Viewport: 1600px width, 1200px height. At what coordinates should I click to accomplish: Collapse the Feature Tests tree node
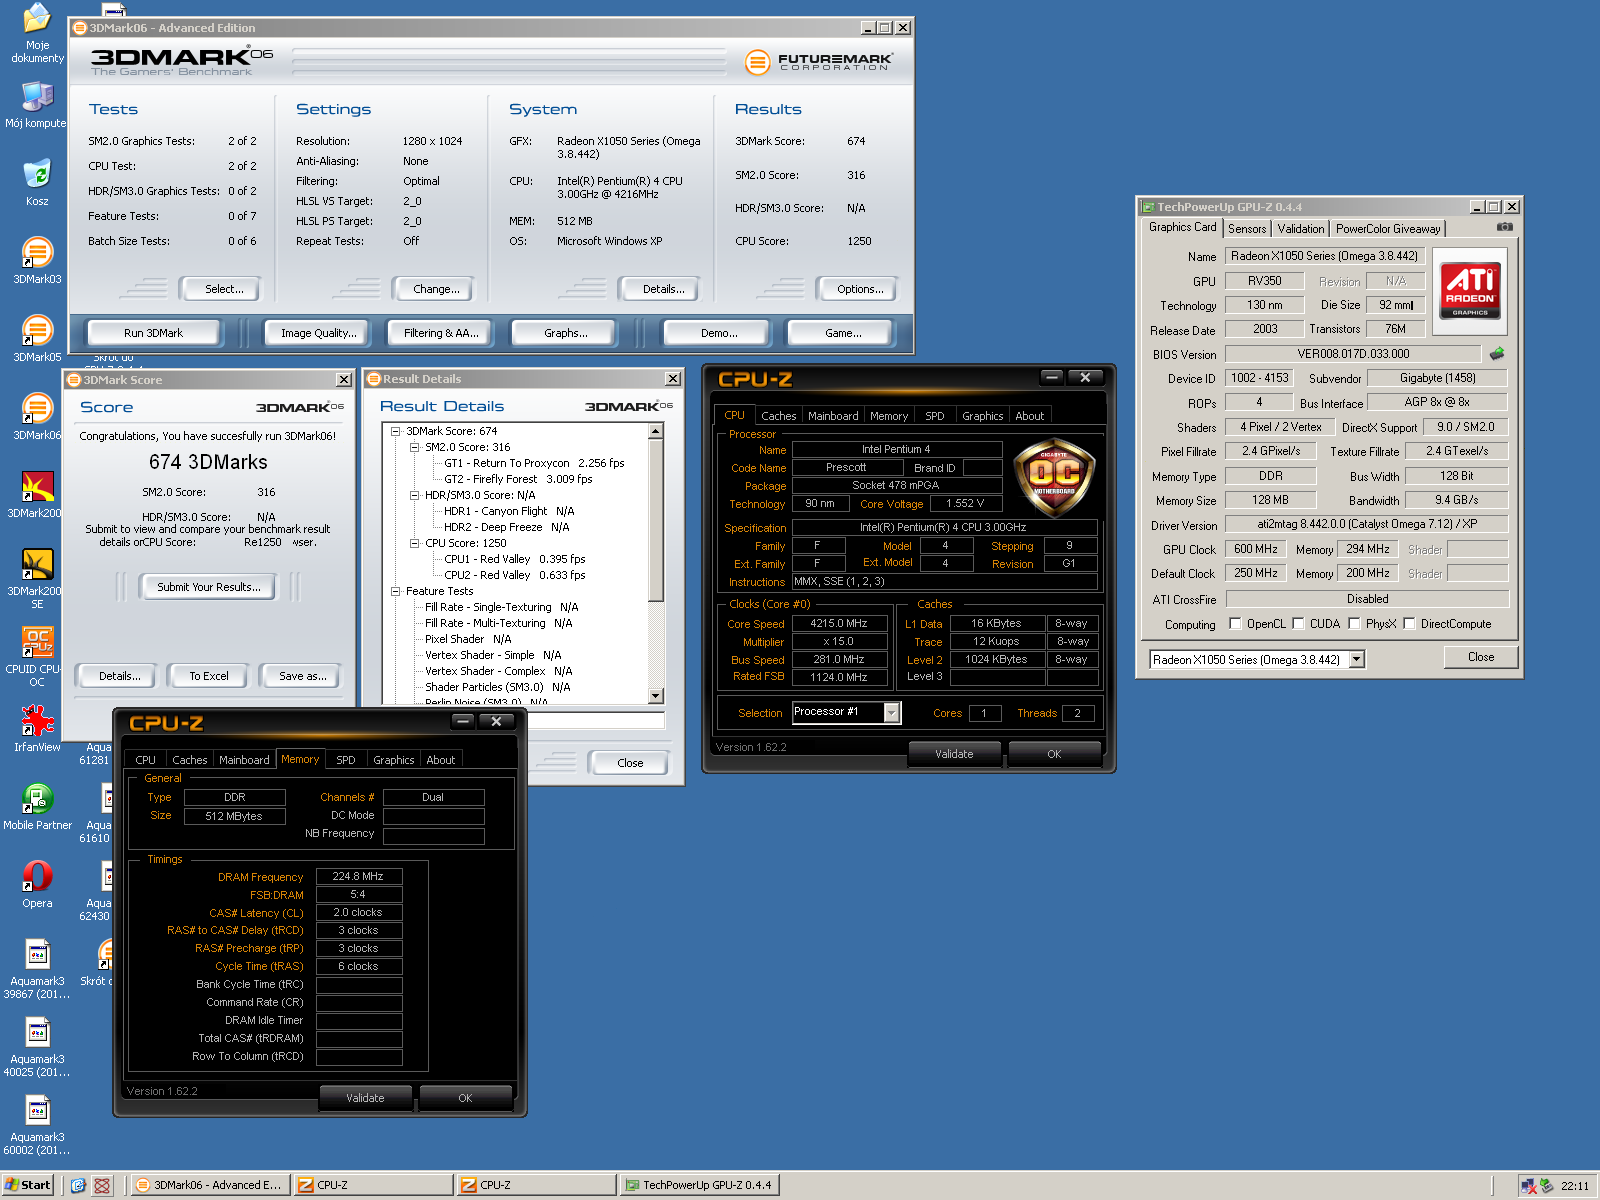point(395,591)
